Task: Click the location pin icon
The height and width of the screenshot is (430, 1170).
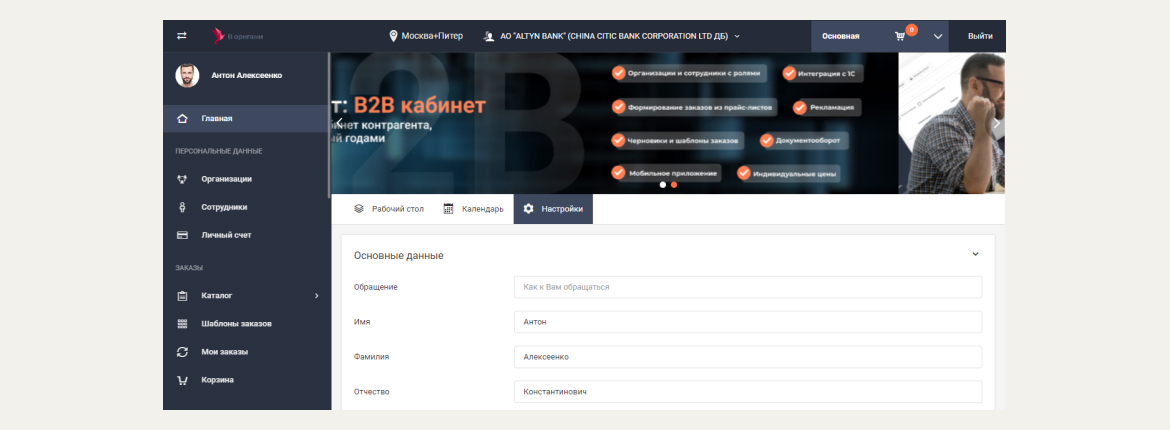Action: pos(393,36)
